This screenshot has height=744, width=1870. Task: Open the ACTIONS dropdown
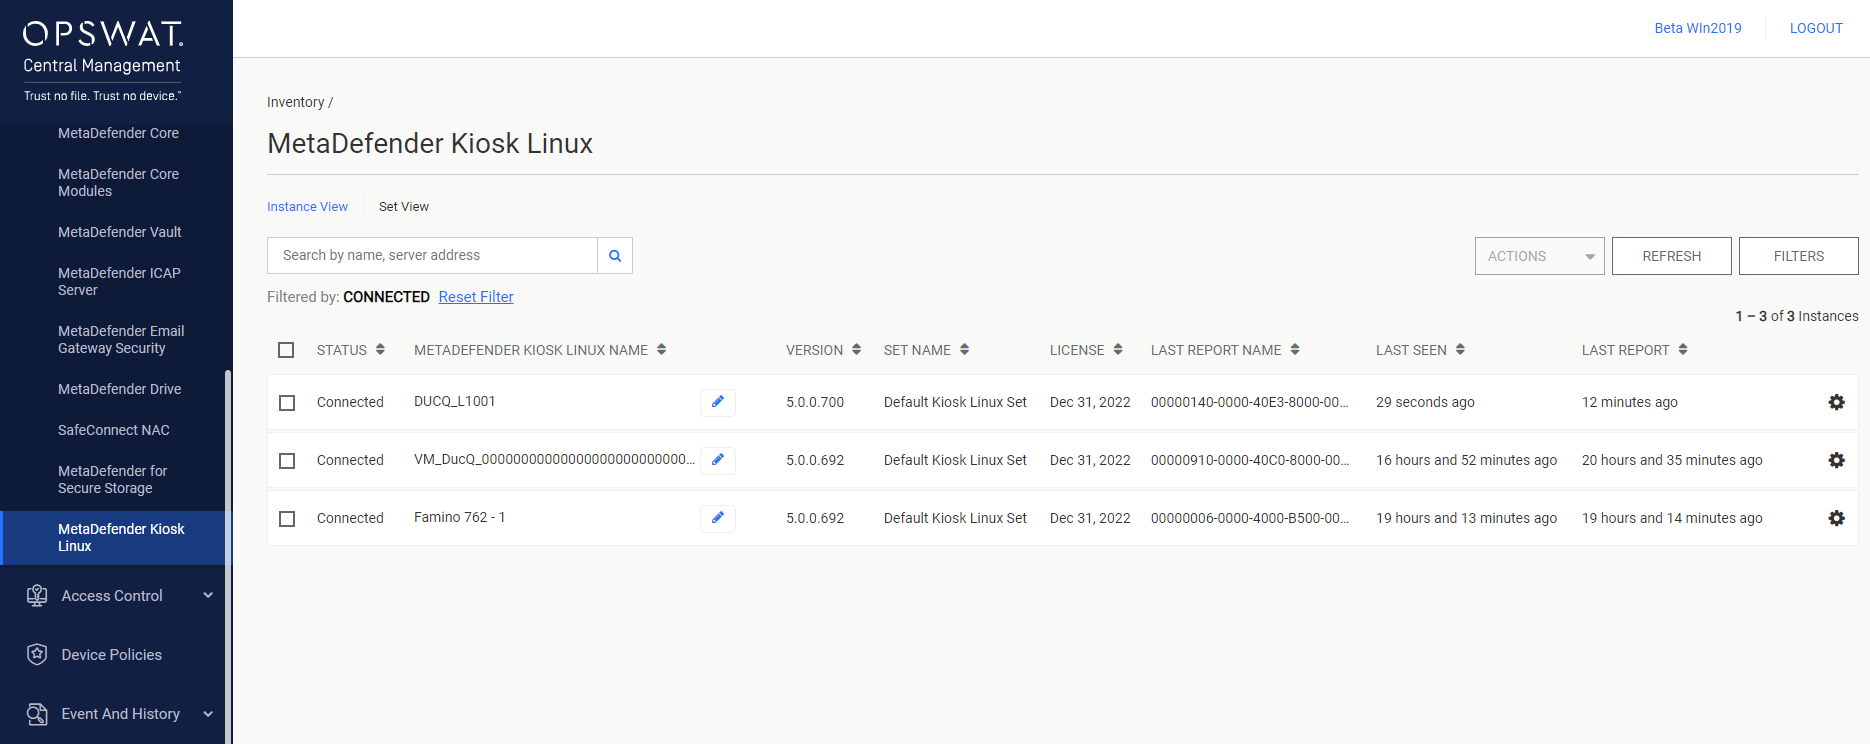(x=1539, y=256)
